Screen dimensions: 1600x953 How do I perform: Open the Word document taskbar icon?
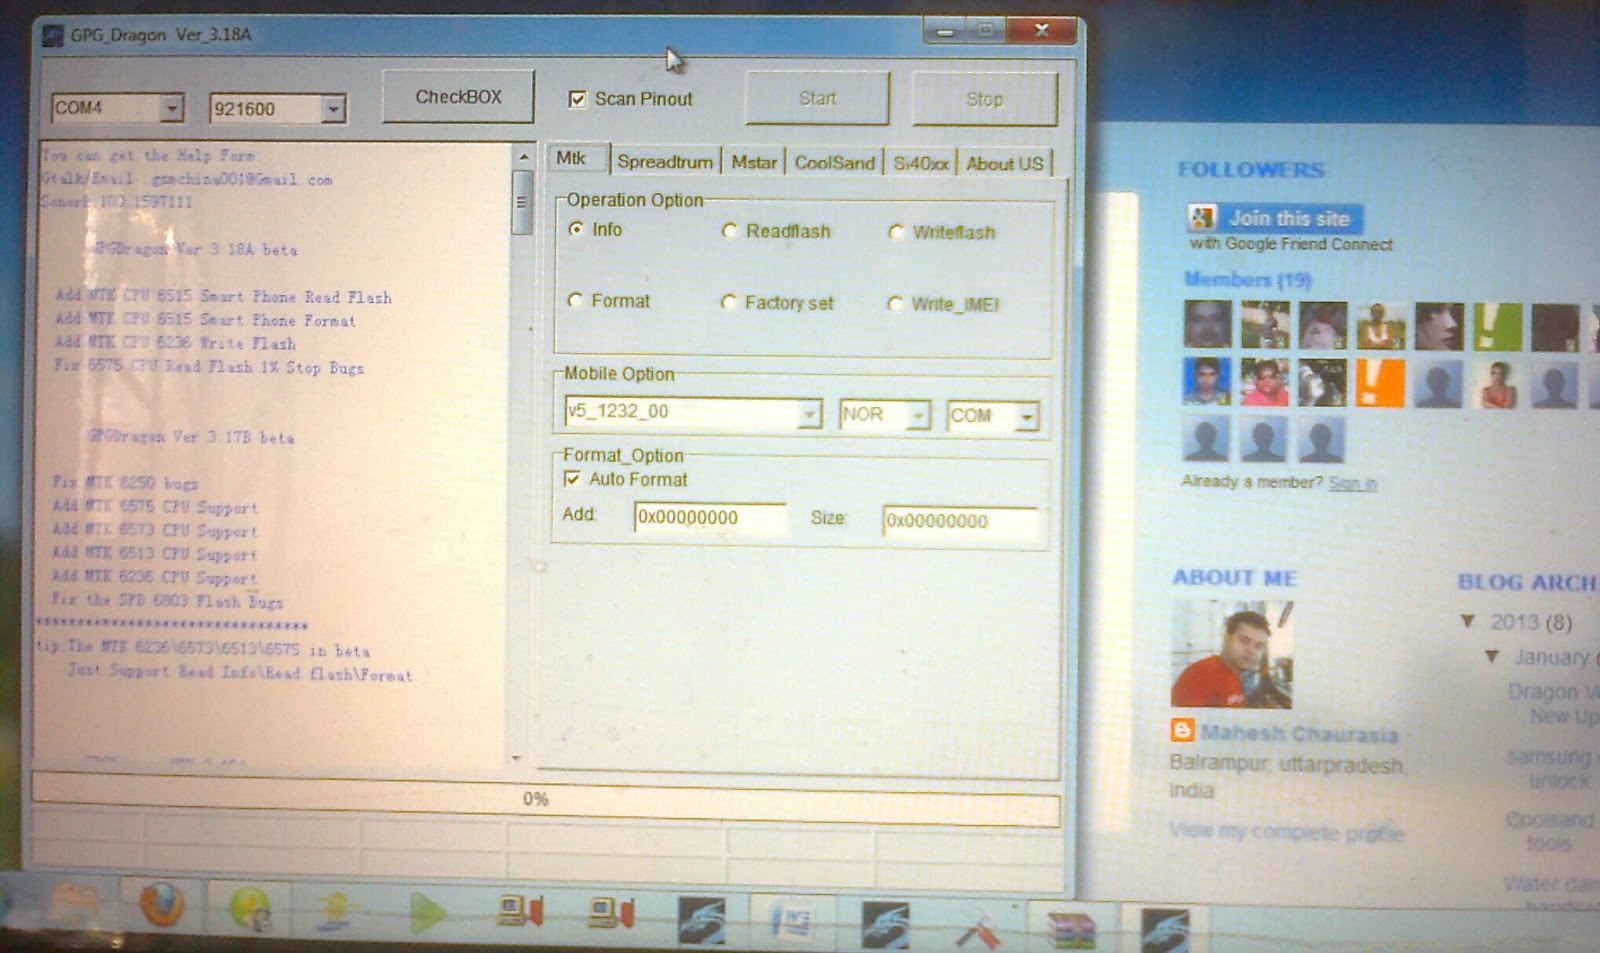tap(792, 921)
